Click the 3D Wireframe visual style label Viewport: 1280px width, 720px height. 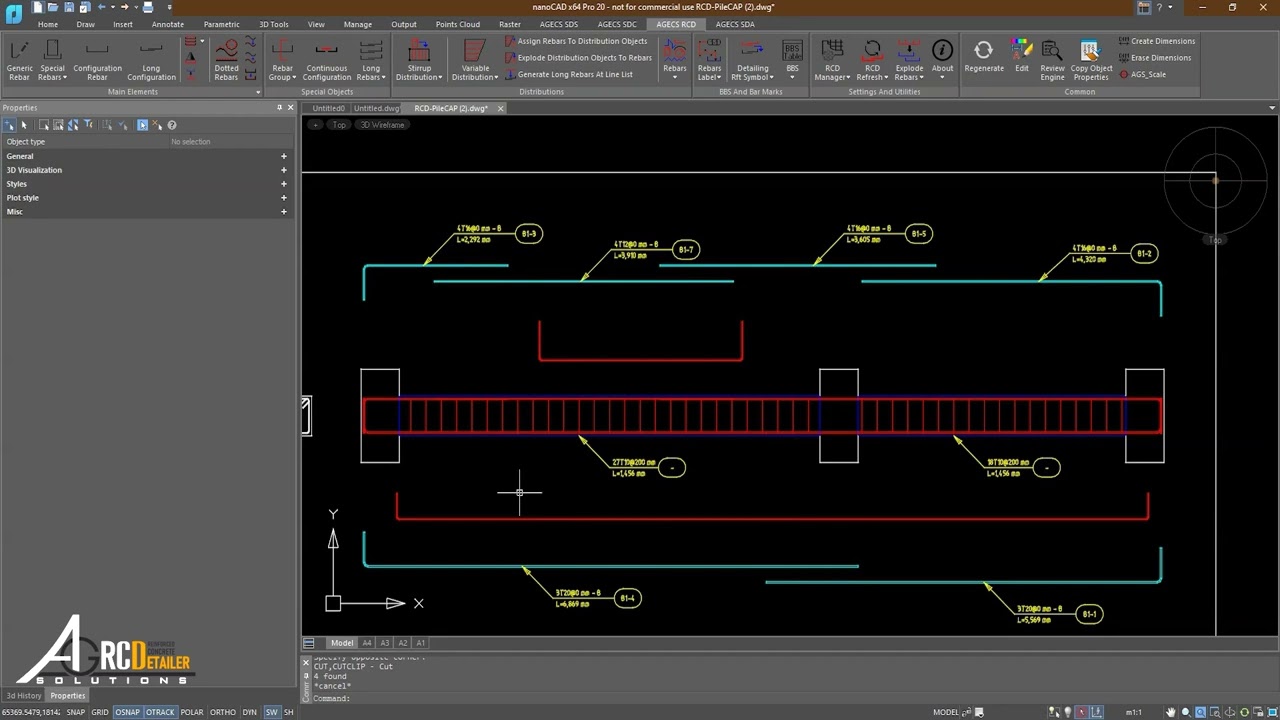[x=382, y=125]
